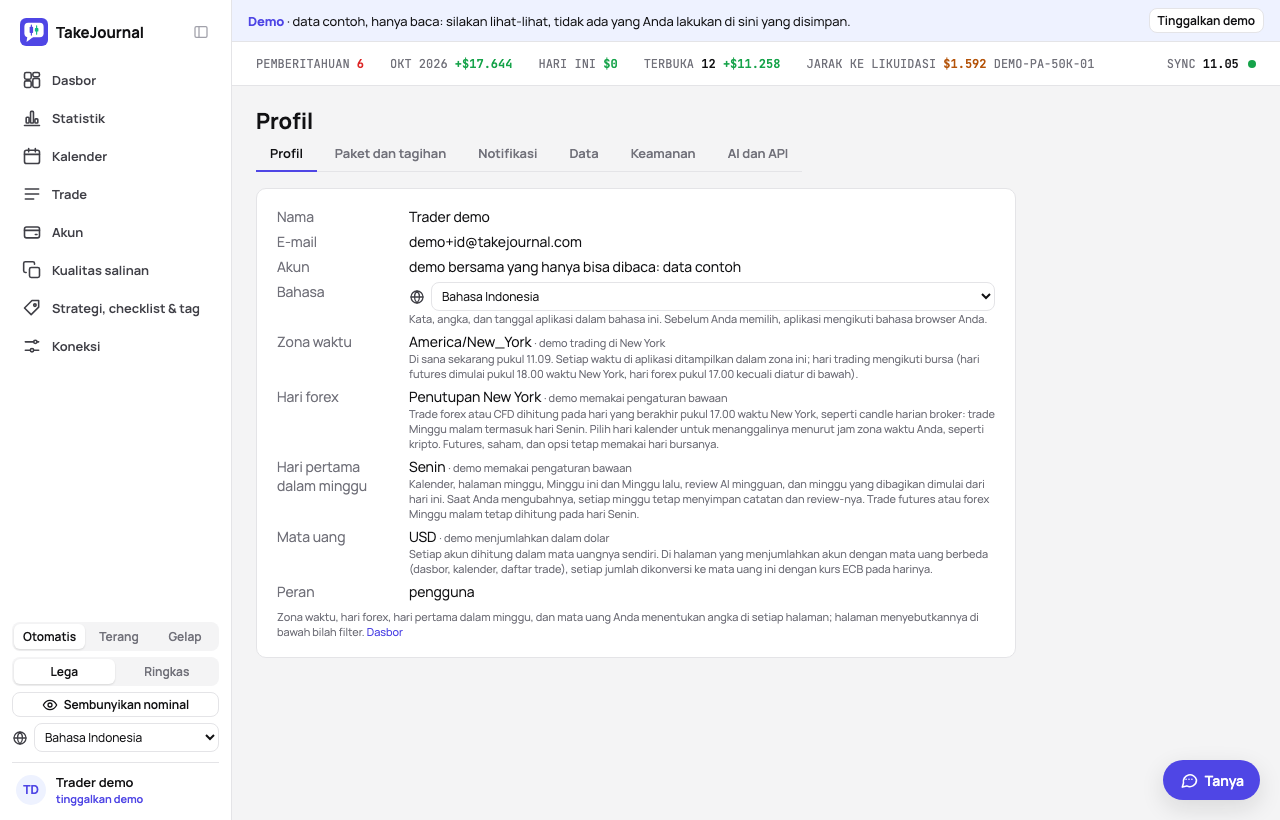This screenshot has width=1280, height=820.
Task: Open the Tanya chat button
Action: (1211, 781)
